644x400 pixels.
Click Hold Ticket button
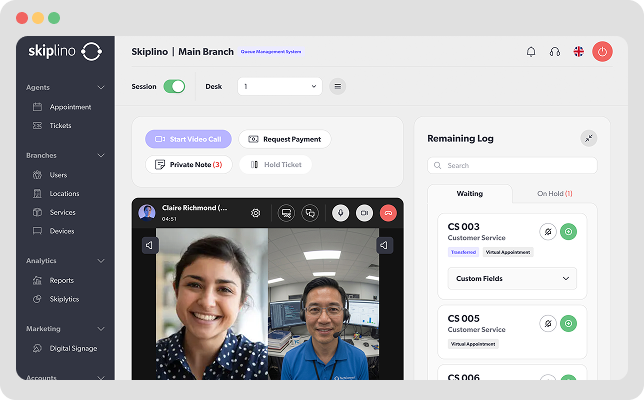pos(275,165)
